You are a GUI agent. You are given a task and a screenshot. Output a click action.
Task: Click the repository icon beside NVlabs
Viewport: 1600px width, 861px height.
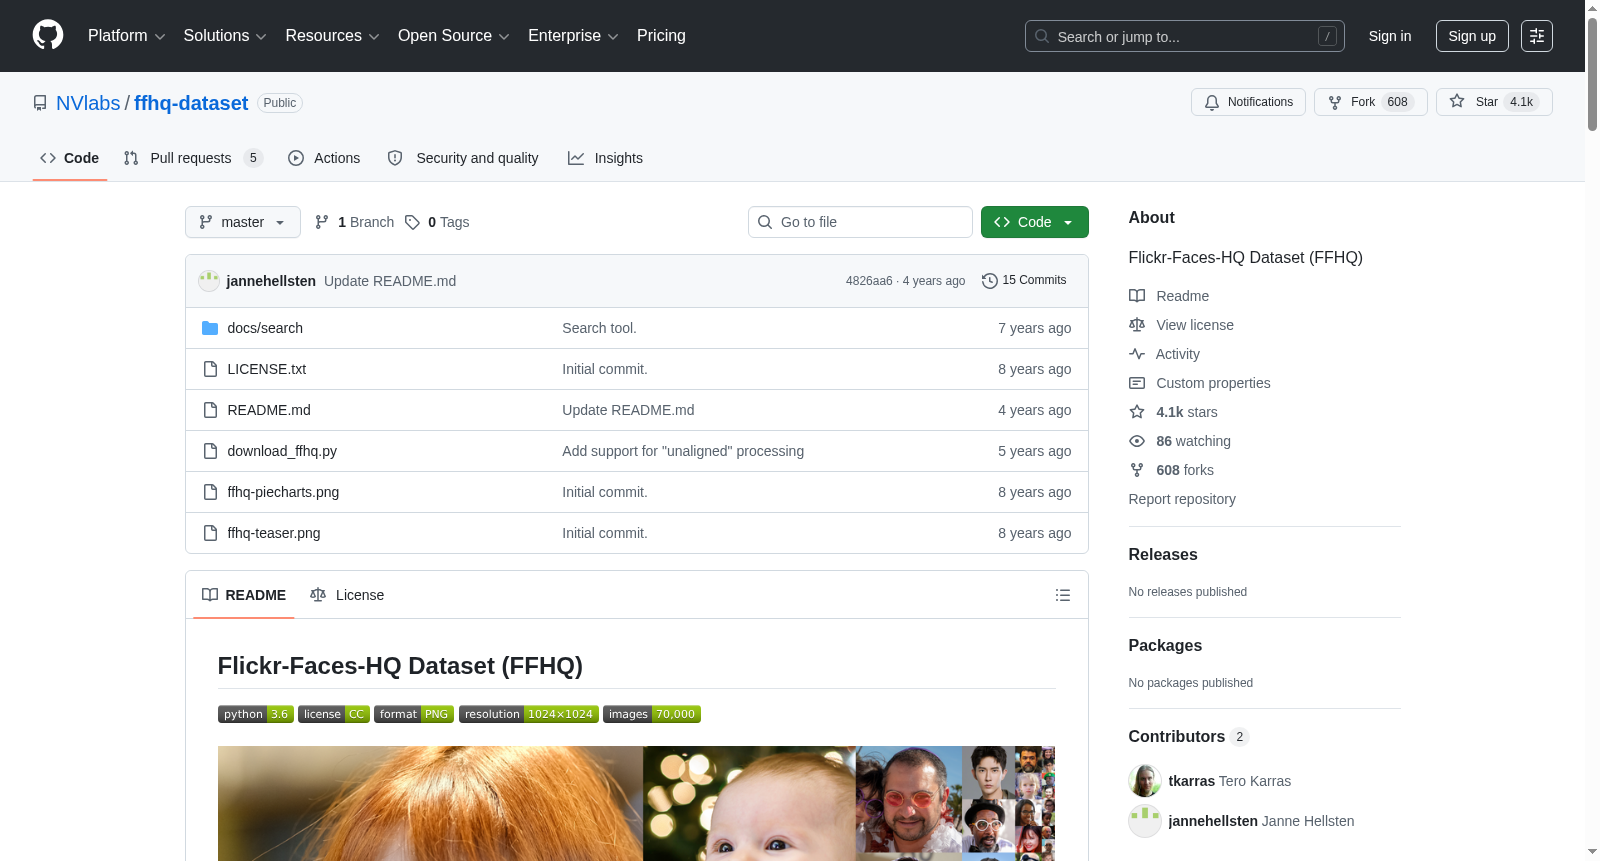[x=40, y=103]
